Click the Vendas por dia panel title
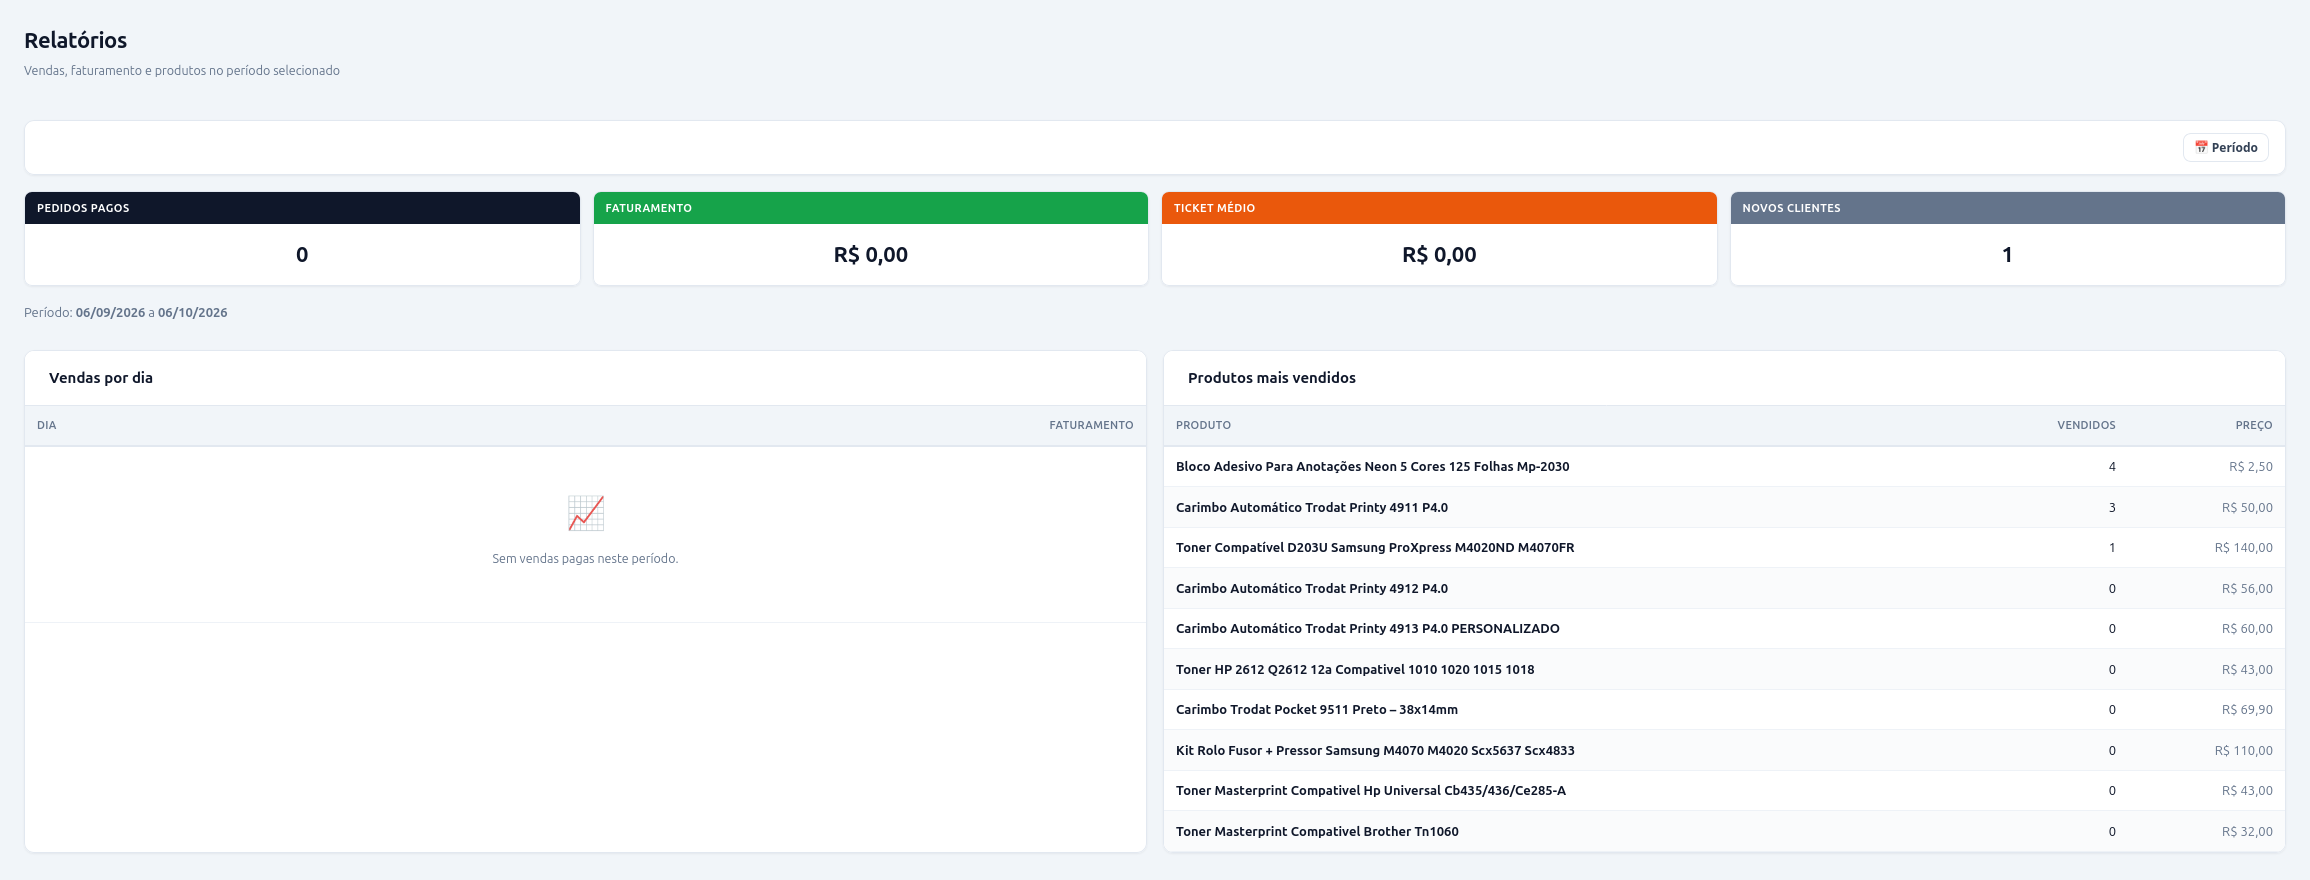The image size is (2310, 880). (x=101, y=378)
